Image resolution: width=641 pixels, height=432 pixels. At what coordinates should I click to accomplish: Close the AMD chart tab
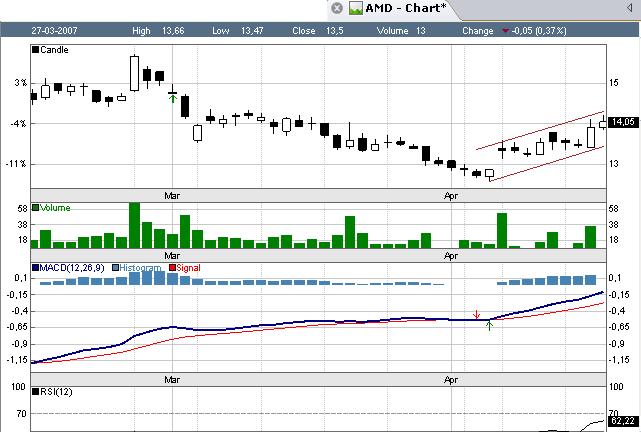pyautogui.click(x=336, y=8)
